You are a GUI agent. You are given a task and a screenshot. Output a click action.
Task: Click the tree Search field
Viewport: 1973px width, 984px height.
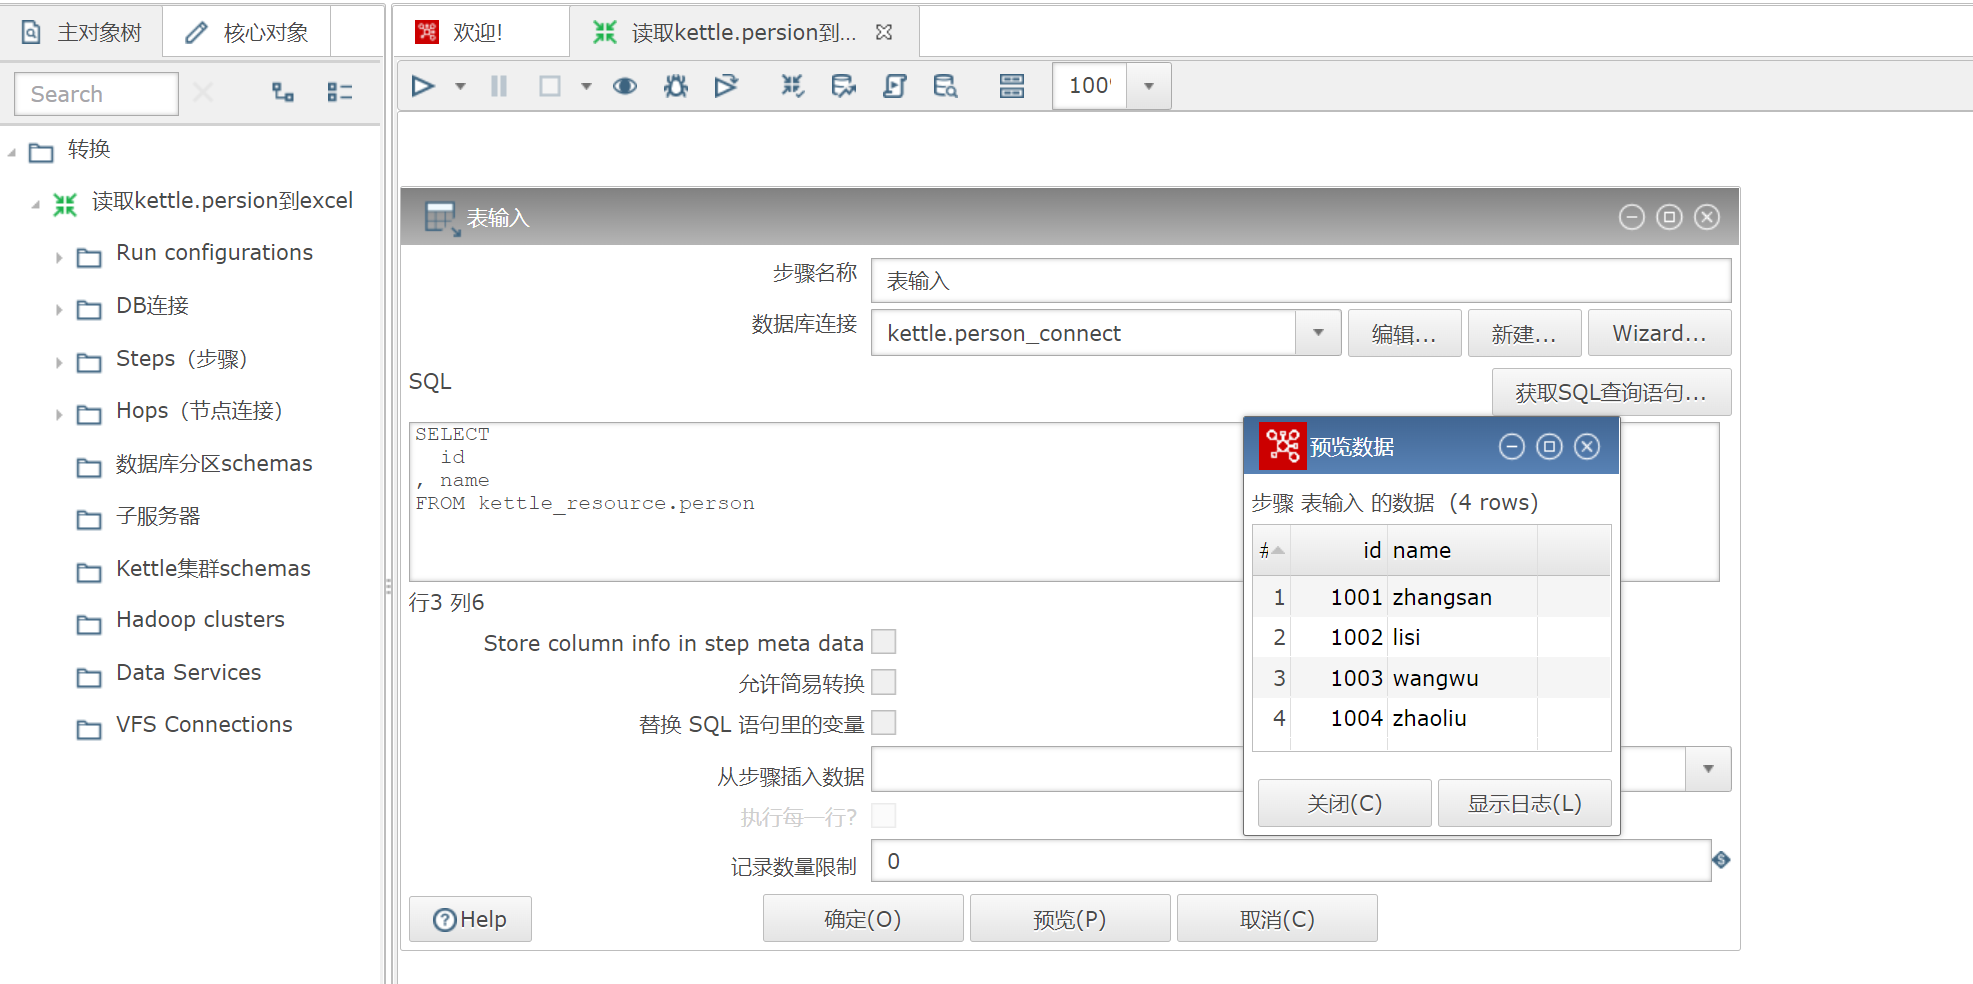coord(96,94)
